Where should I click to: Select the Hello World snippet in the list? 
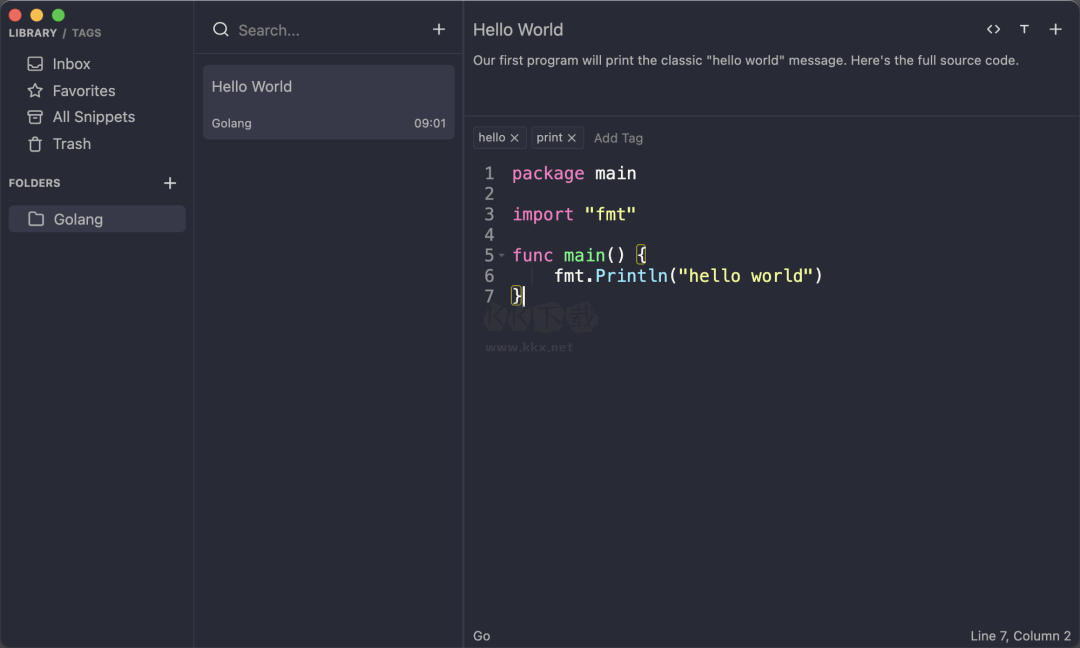coord(328,101)
